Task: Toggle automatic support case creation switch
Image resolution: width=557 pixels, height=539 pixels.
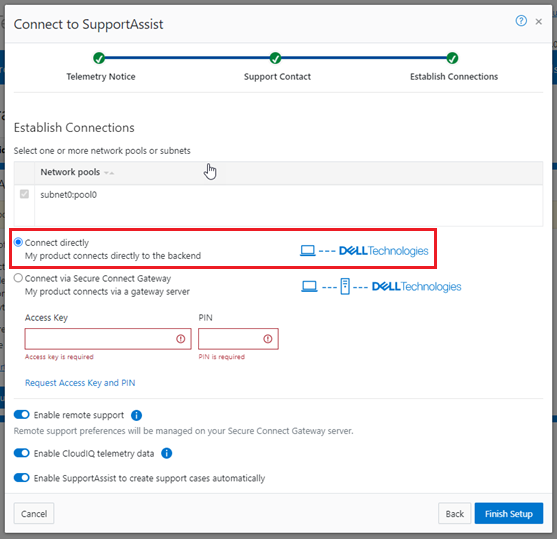Action: (21, 478)
